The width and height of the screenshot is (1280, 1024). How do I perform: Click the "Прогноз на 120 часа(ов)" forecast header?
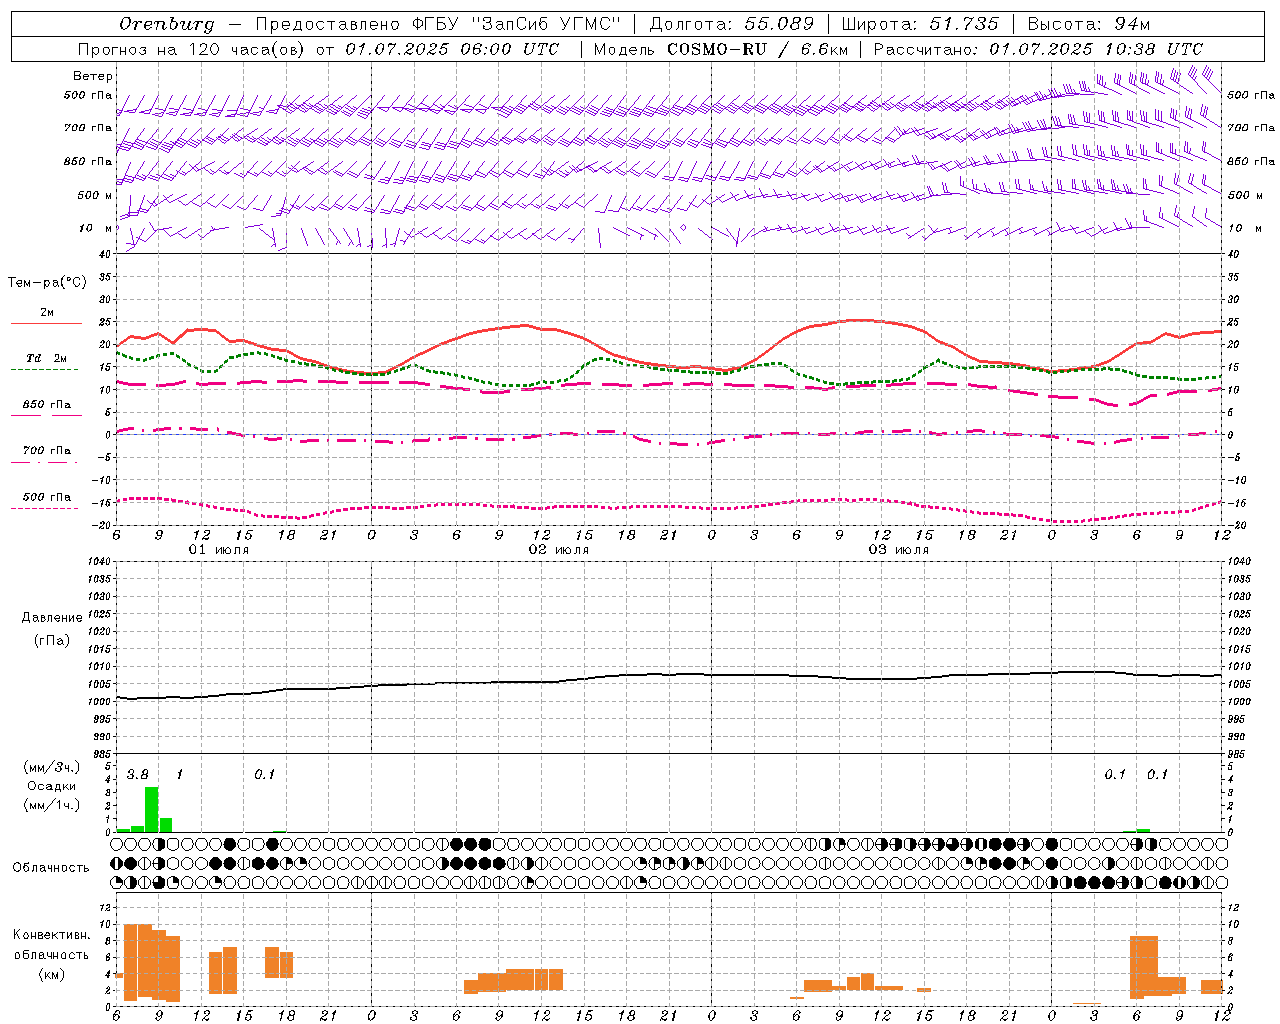[193, 49]
